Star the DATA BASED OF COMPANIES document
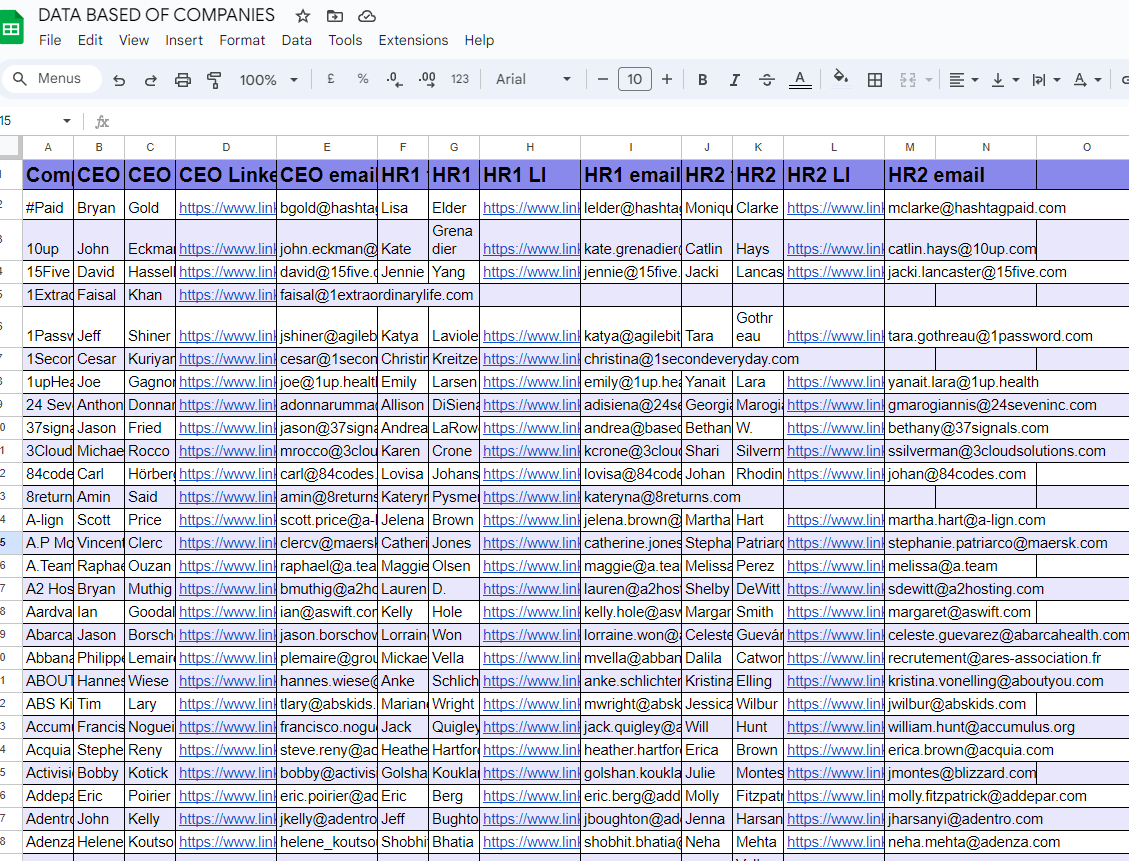 [303, 16]
